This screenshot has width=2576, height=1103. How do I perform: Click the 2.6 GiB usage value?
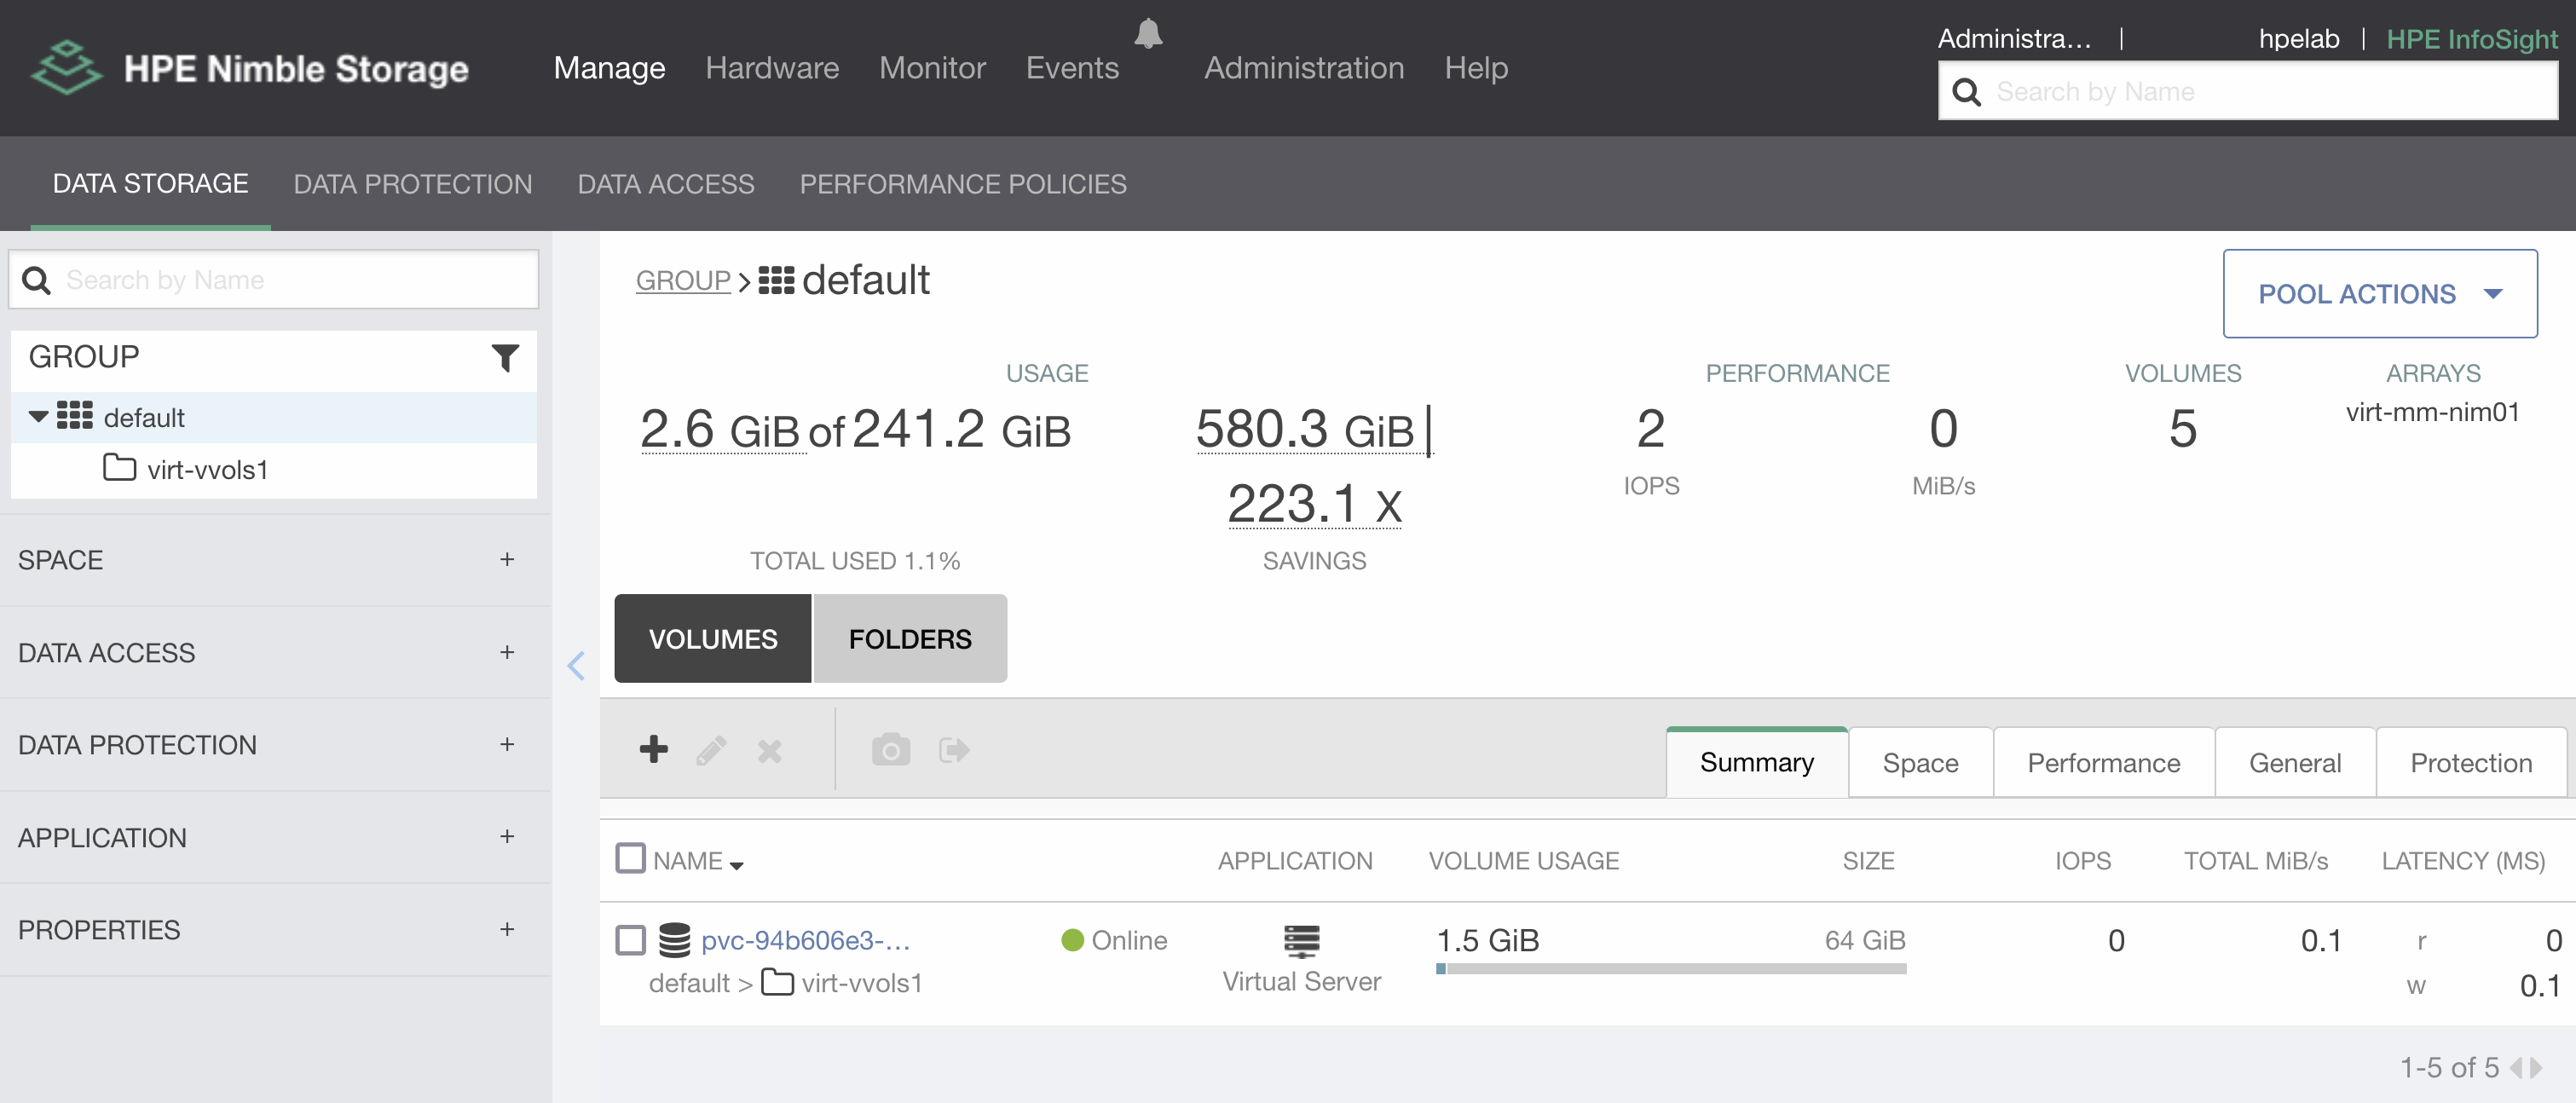(720, 430)
